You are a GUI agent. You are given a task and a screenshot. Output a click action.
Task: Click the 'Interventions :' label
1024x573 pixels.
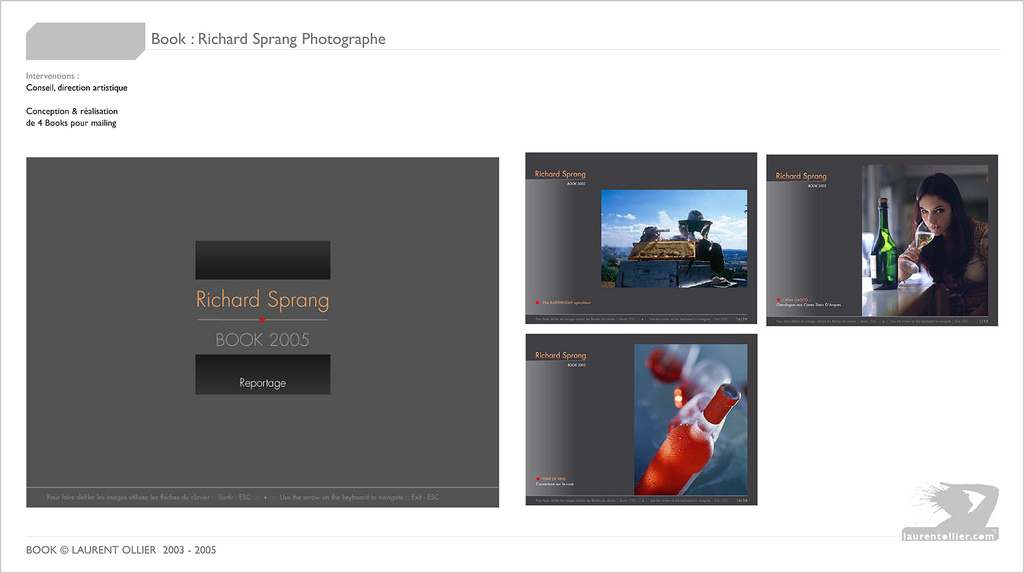(53, 76)
